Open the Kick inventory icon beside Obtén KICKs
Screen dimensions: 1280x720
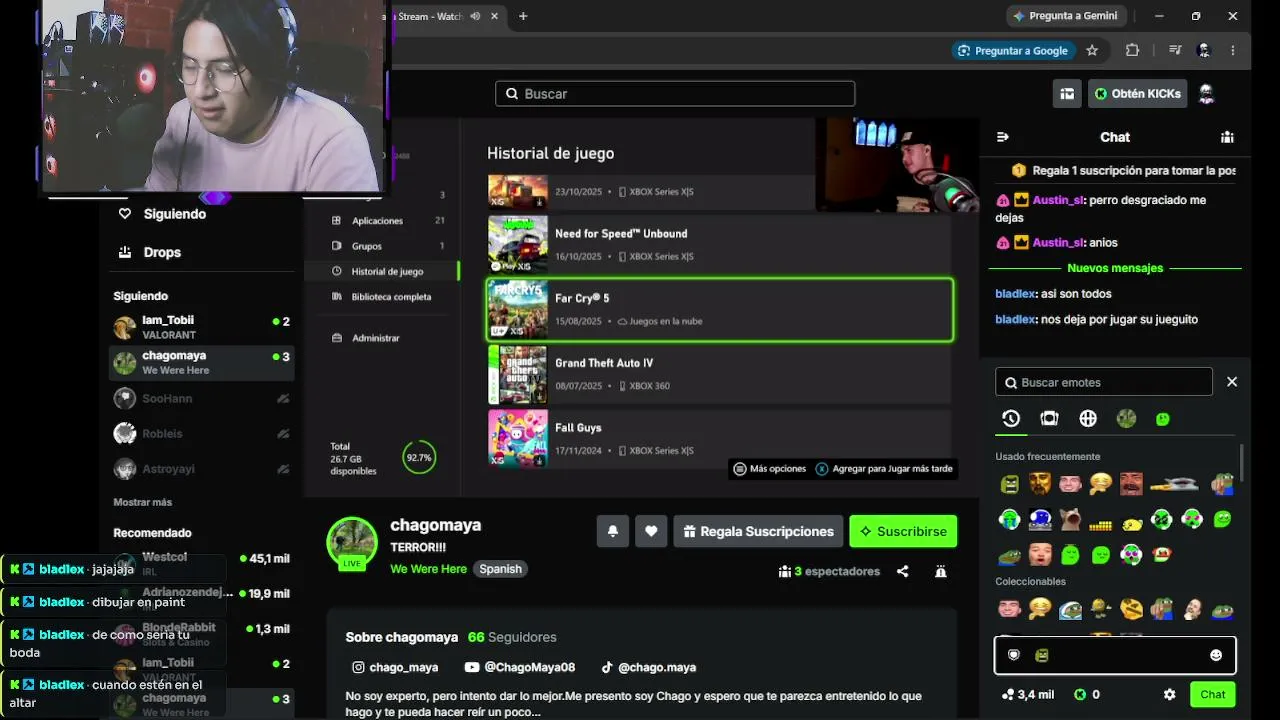pos(1067,94)
